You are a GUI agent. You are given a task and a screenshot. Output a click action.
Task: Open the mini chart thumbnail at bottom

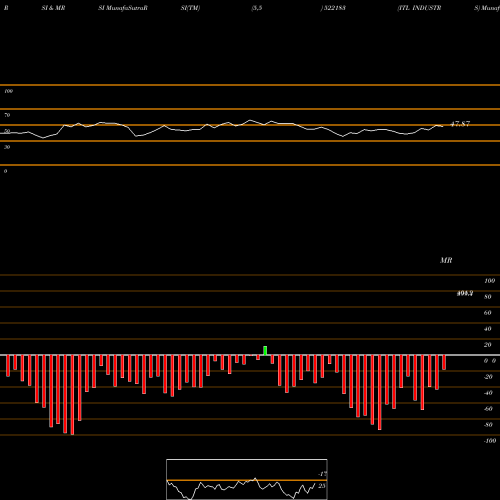click(247, 479)
